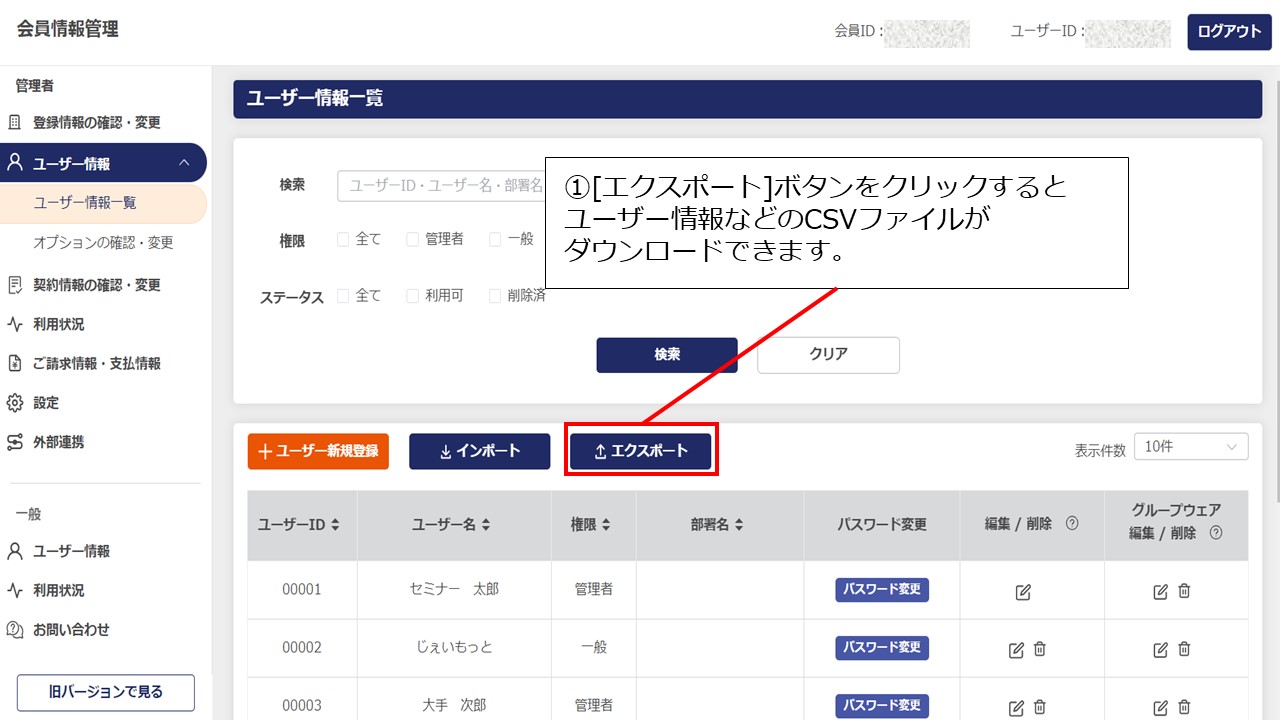The width and height of the screenshot is (1280, 720).
Task: Open 契約情報の確認・変更 in sidebar
Action: [96, 285]
